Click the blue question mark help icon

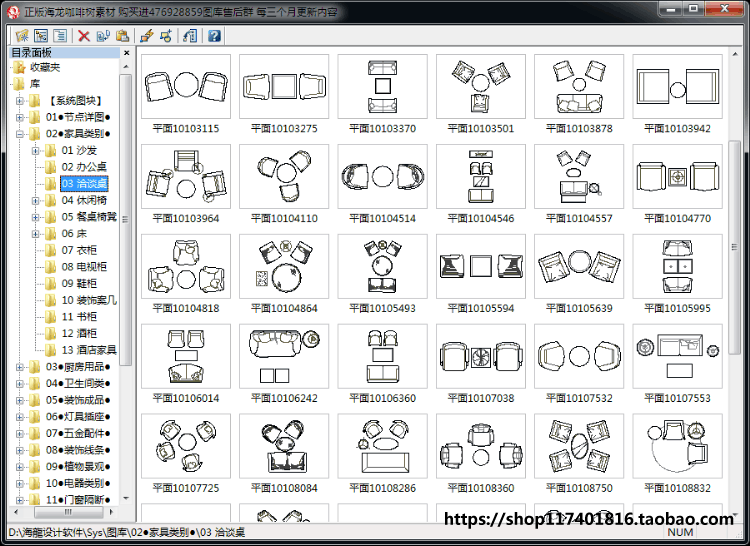[x=214, y=35]
